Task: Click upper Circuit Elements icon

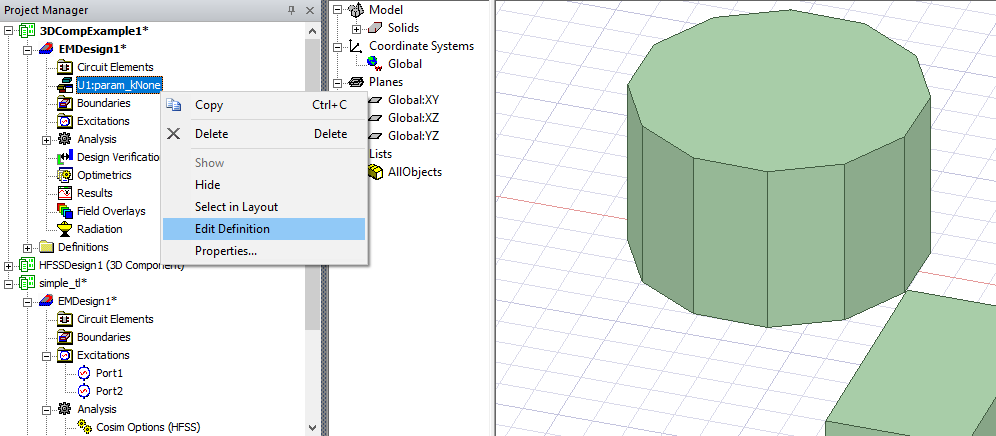Action: [65, 67]
